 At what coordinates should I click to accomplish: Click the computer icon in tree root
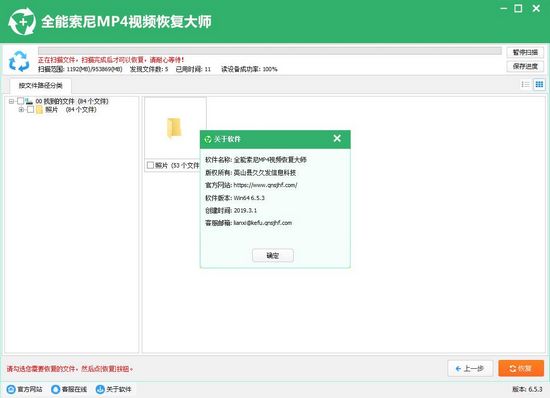pyautogui.click(x=29, y=101)
